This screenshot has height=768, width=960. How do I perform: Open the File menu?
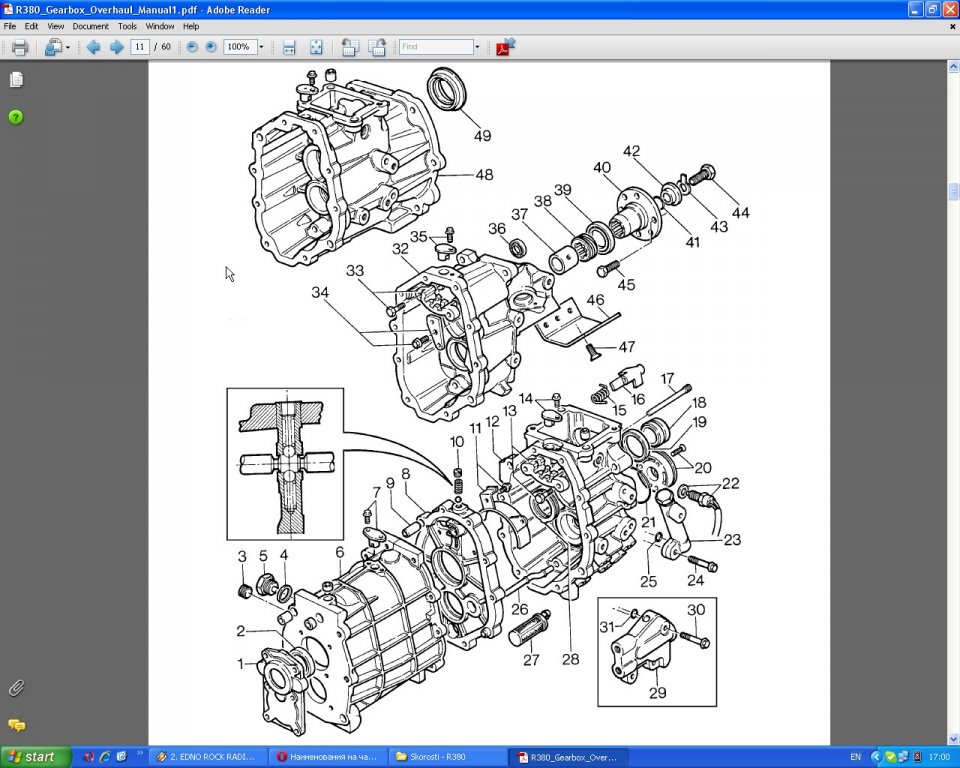[10, 26]
